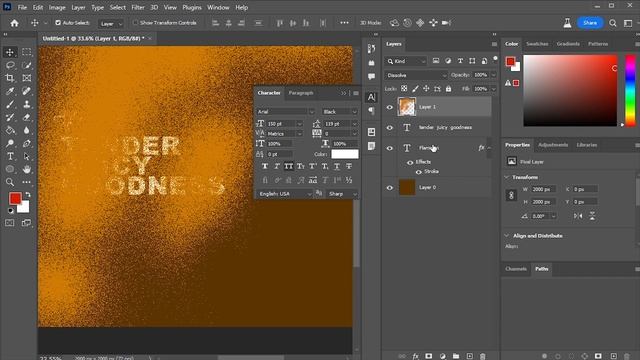Open the Sharp anti-aliasing dropdown
The image size is (640, 360).
click(342, 194)
